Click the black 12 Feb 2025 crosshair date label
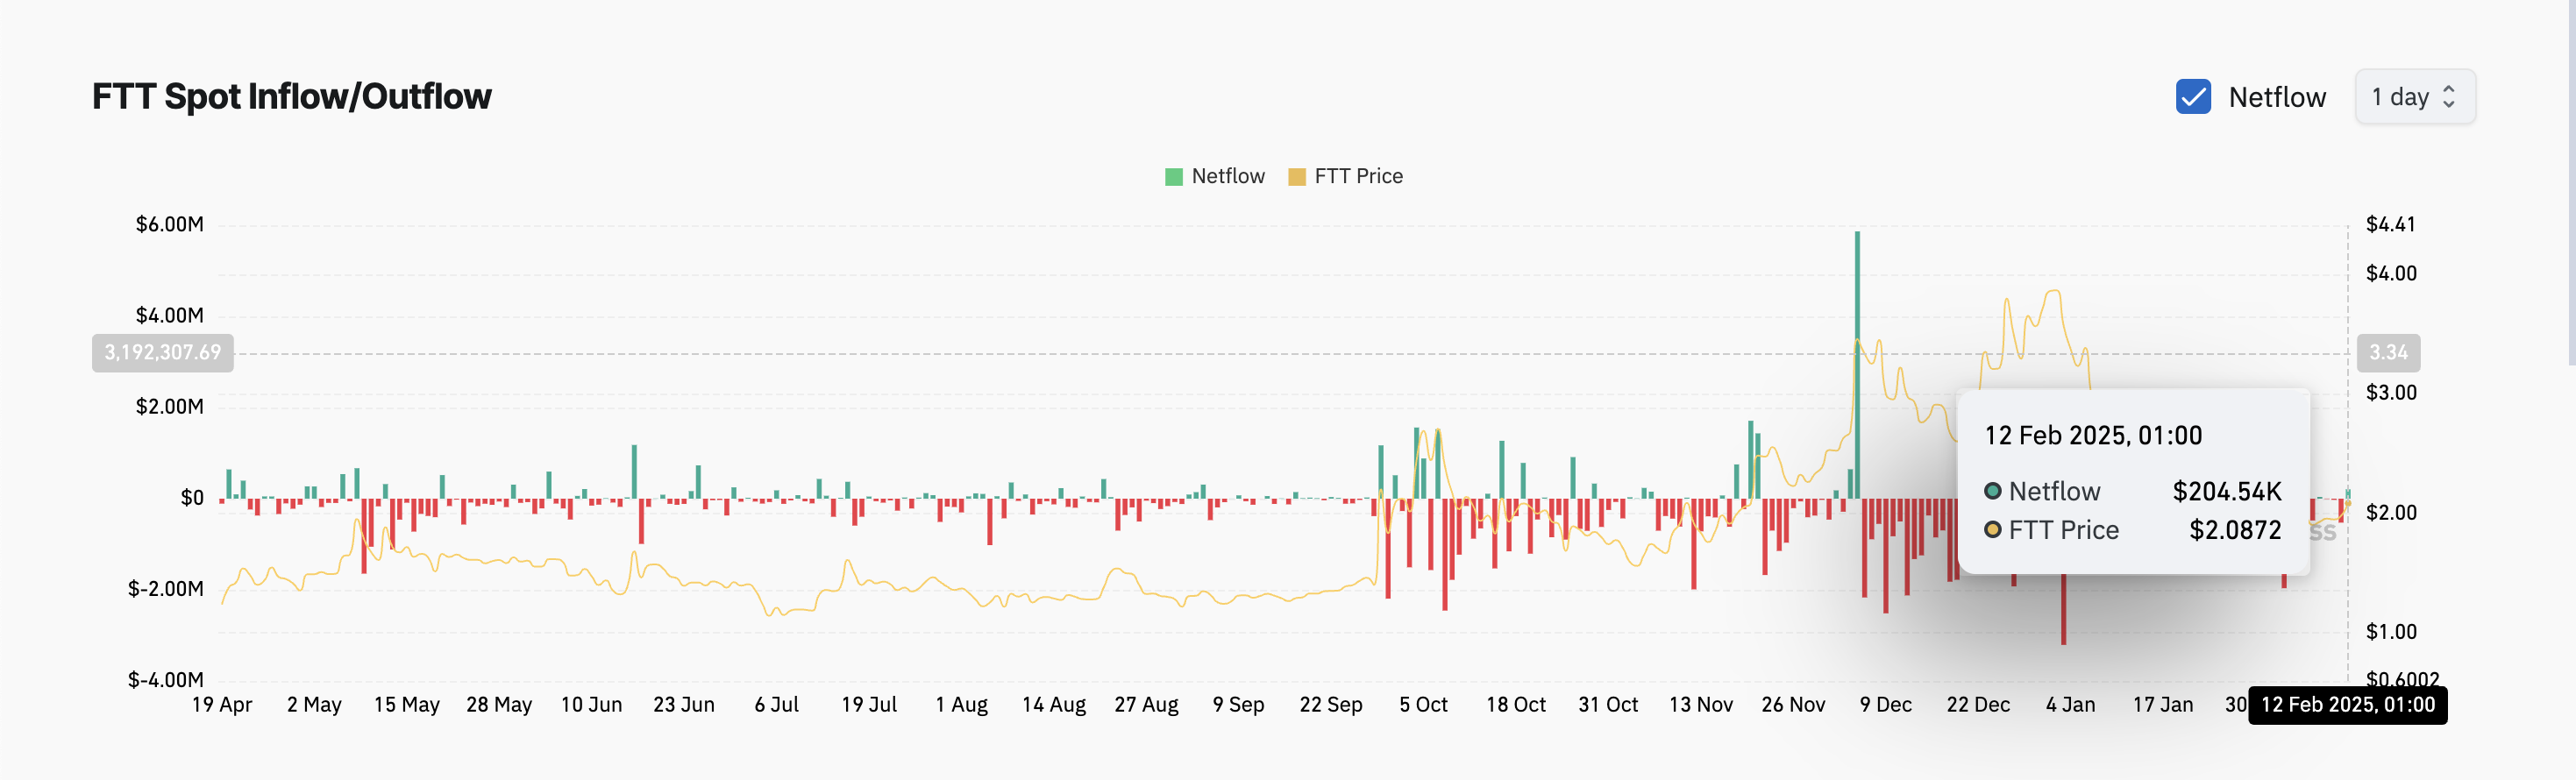2576x780 pixels. pos(2347,705)
